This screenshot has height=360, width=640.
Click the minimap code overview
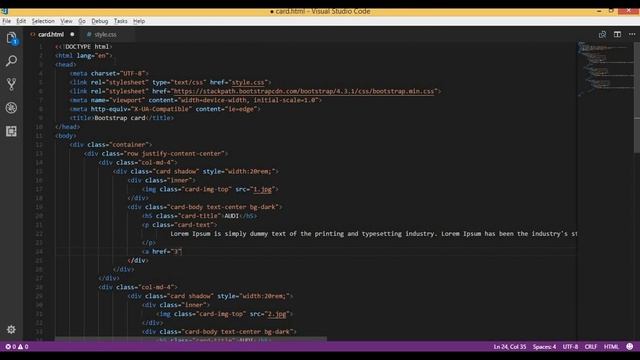tap(605, 69)
